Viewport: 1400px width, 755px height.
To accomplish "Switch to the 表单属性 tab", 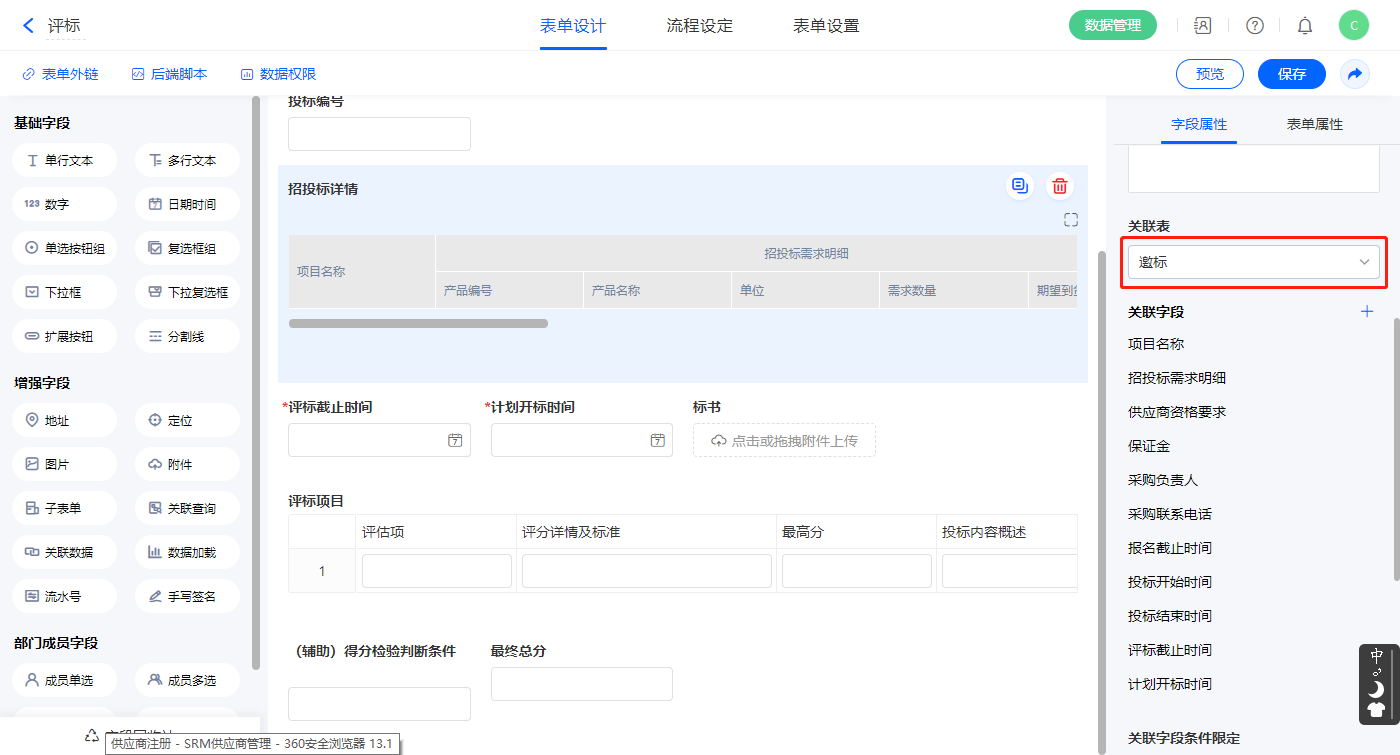I will (1314, 124).
